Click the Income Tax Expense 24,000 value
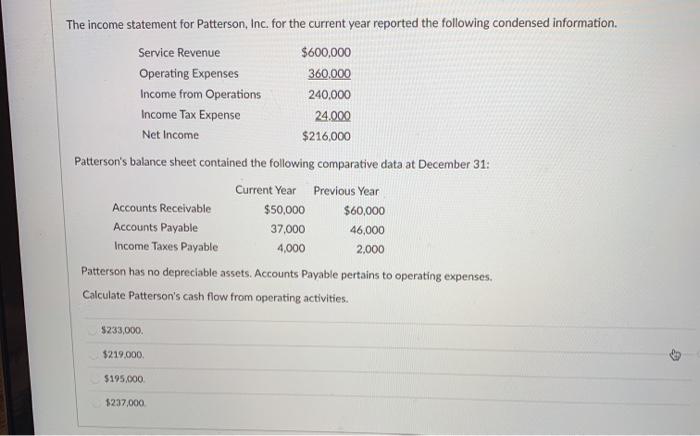Viewport: 700px width, 436px height. pos(333,116)
